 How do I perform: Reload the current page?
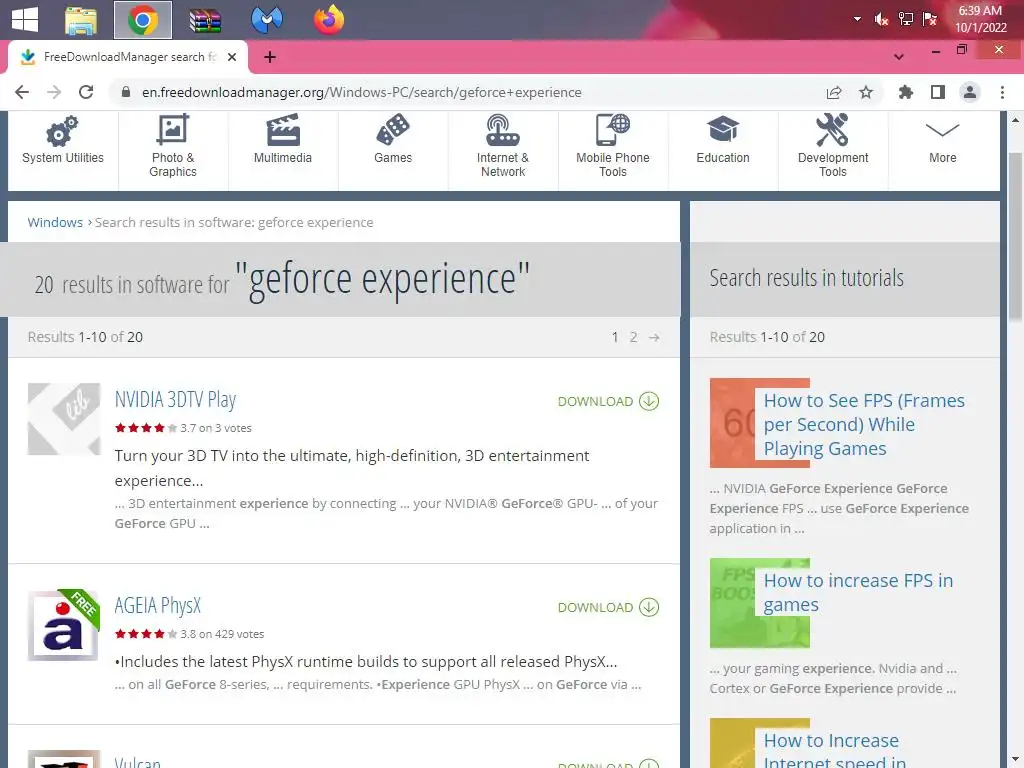86,92
